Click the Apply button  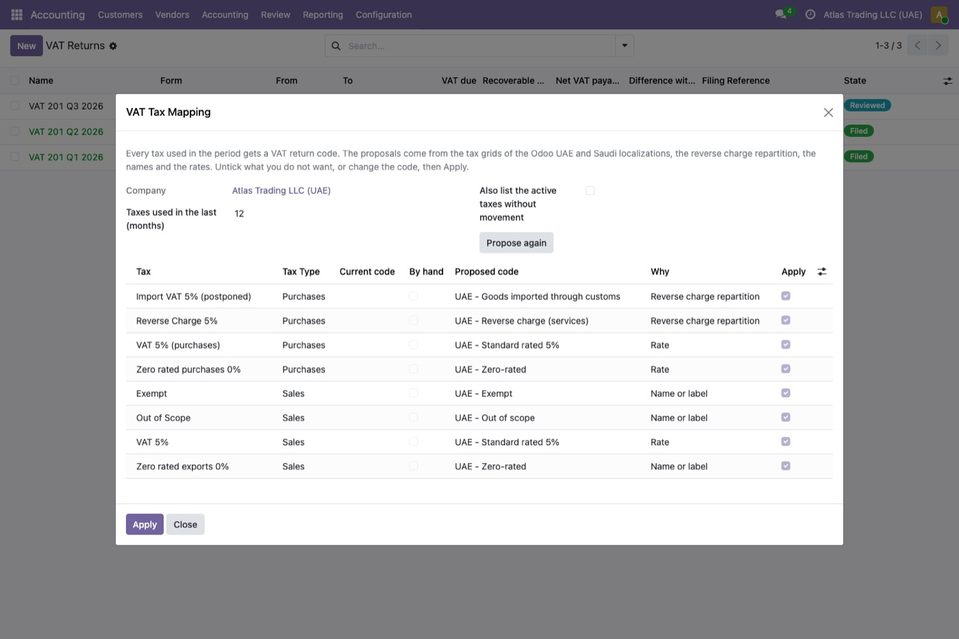145,524
